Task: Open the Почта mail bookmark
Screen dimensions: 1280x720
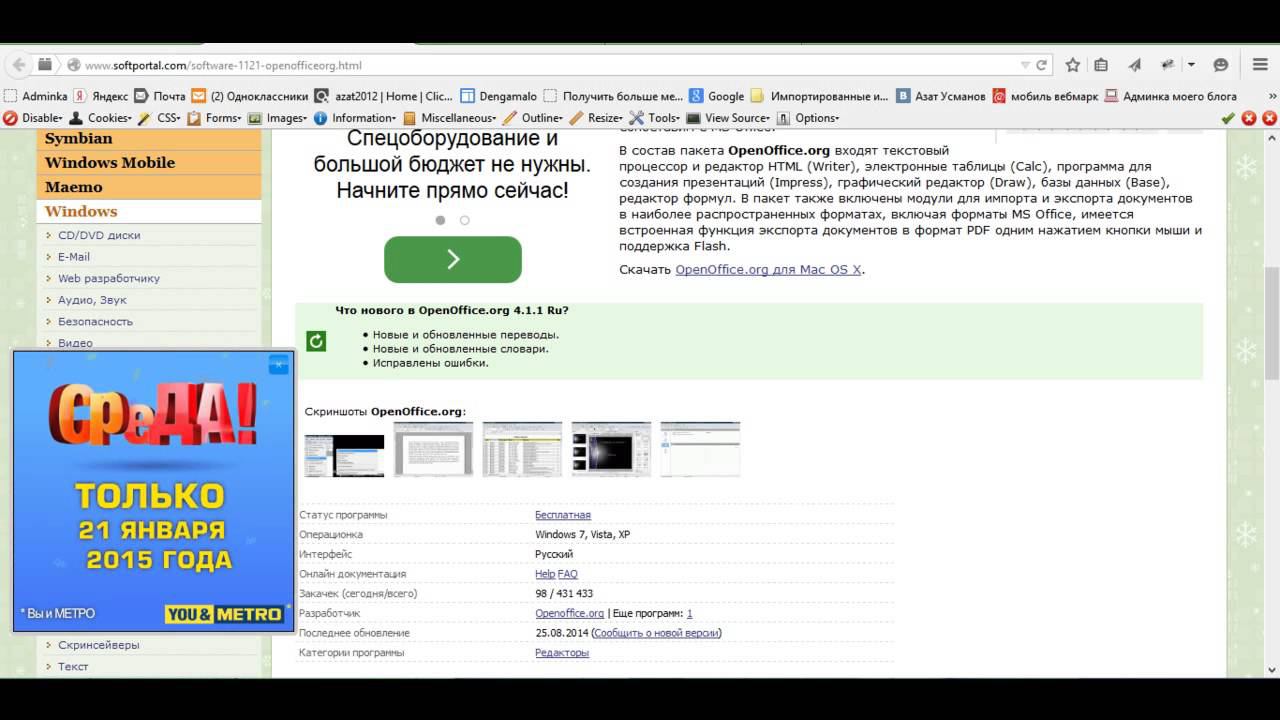Action: [160, 96]
